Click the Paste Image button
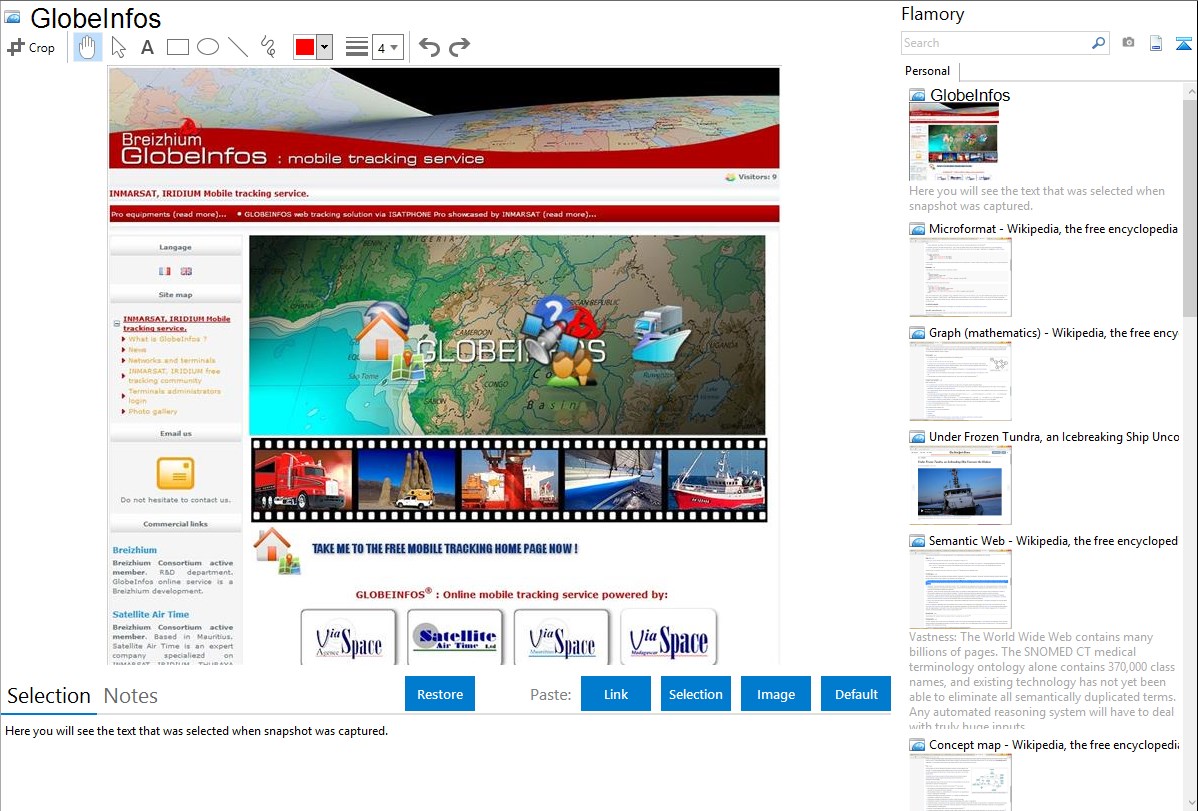 click(x=775, y=694)
